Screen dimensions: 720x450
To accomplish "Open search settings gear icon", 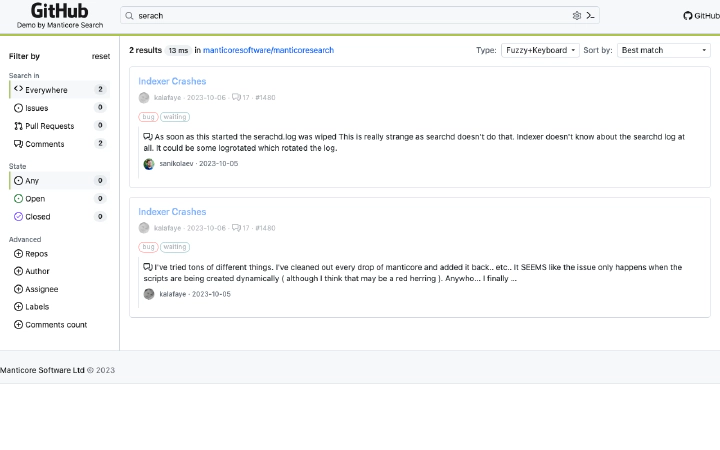I will point(577,16).
